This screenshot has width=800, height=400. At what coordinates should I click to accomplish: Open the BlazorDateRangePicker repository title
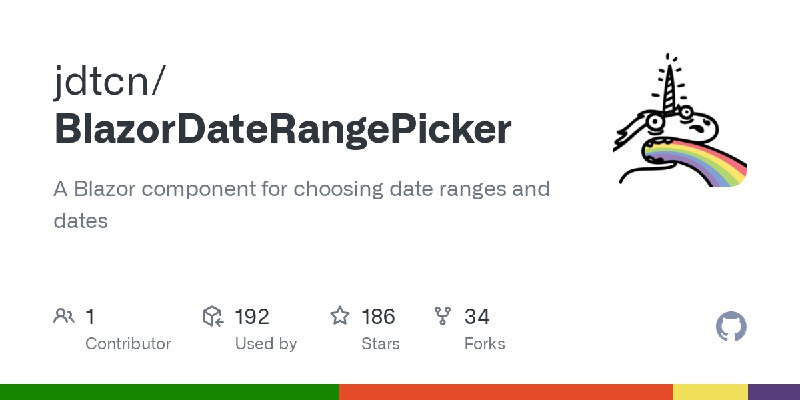[283, 129]
